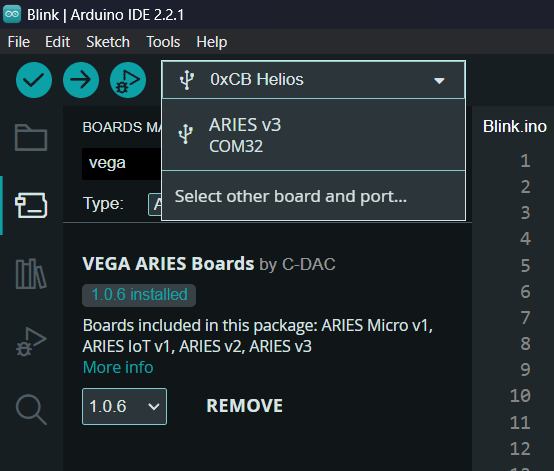The width and height of the screenshot is (554, 471).
Task: Choose Select other board and port
Action: pyautogui.click(x=313, y=196)
